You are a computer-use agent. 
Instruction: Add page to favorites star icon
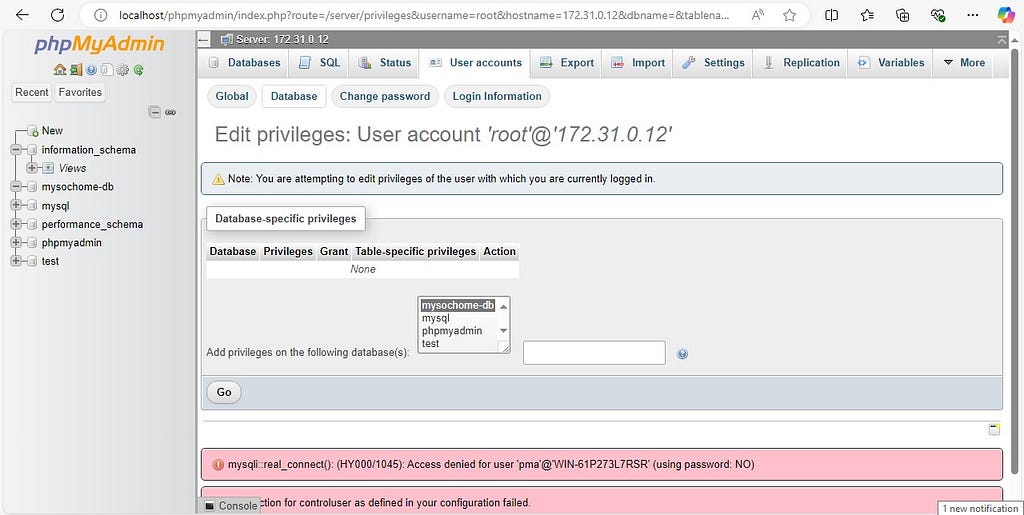[790, 15]
